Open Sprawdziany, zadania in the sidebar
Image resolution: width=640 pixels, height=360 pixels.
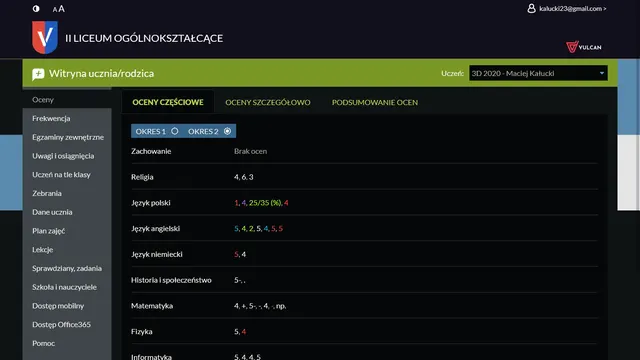click(67, 269)
